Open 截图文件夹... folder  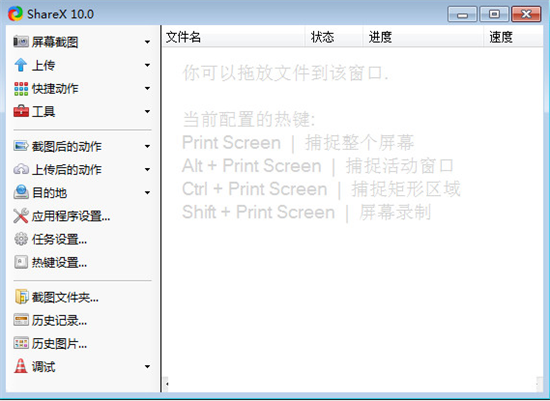[x=65, y=297]
